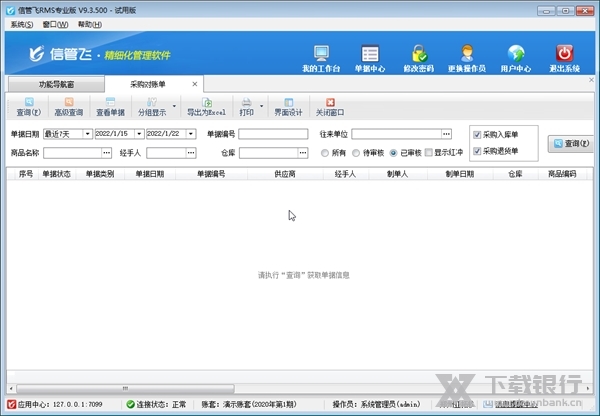This screenshot has width=600, height=416.
Task: Click app icon in title bar
Action: point(10,10)
